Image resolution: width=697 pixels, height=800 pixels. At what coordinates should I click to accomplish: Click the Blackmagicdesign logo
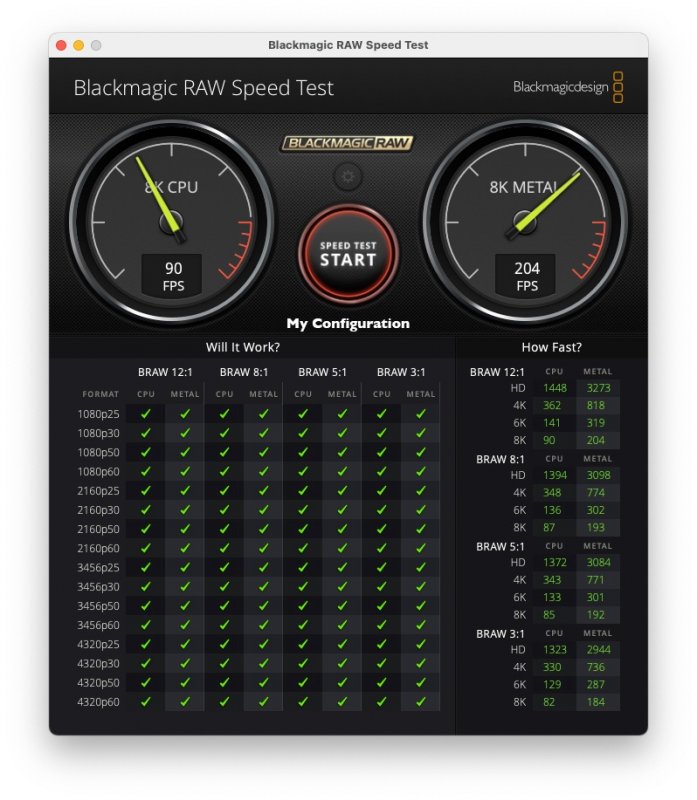568,87
